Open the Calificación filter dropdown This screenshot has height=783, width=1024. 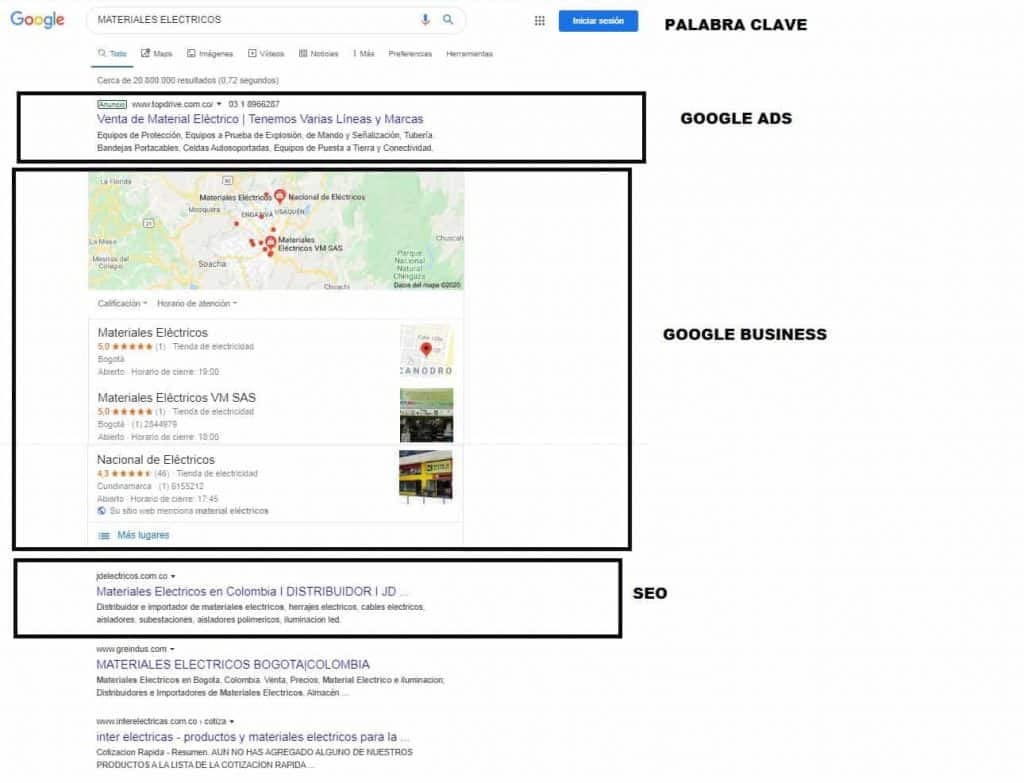click(x=122, y=303)
